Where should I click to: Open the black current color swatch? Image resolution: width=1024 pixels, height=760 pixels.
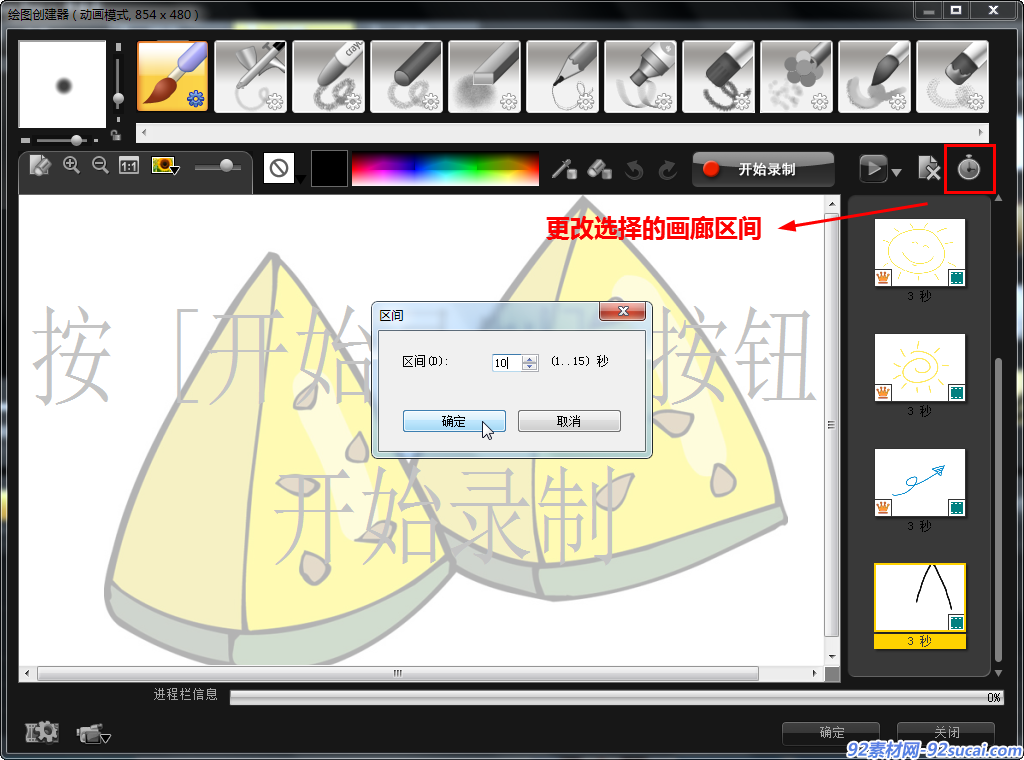pyautogui.click(x=329, y=168)
